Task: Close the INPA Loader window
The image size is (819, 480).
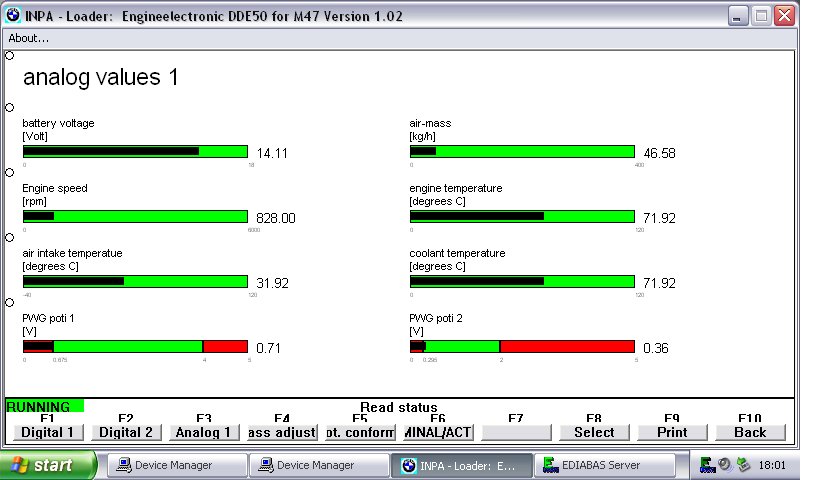Action: (x=784, y=16)
